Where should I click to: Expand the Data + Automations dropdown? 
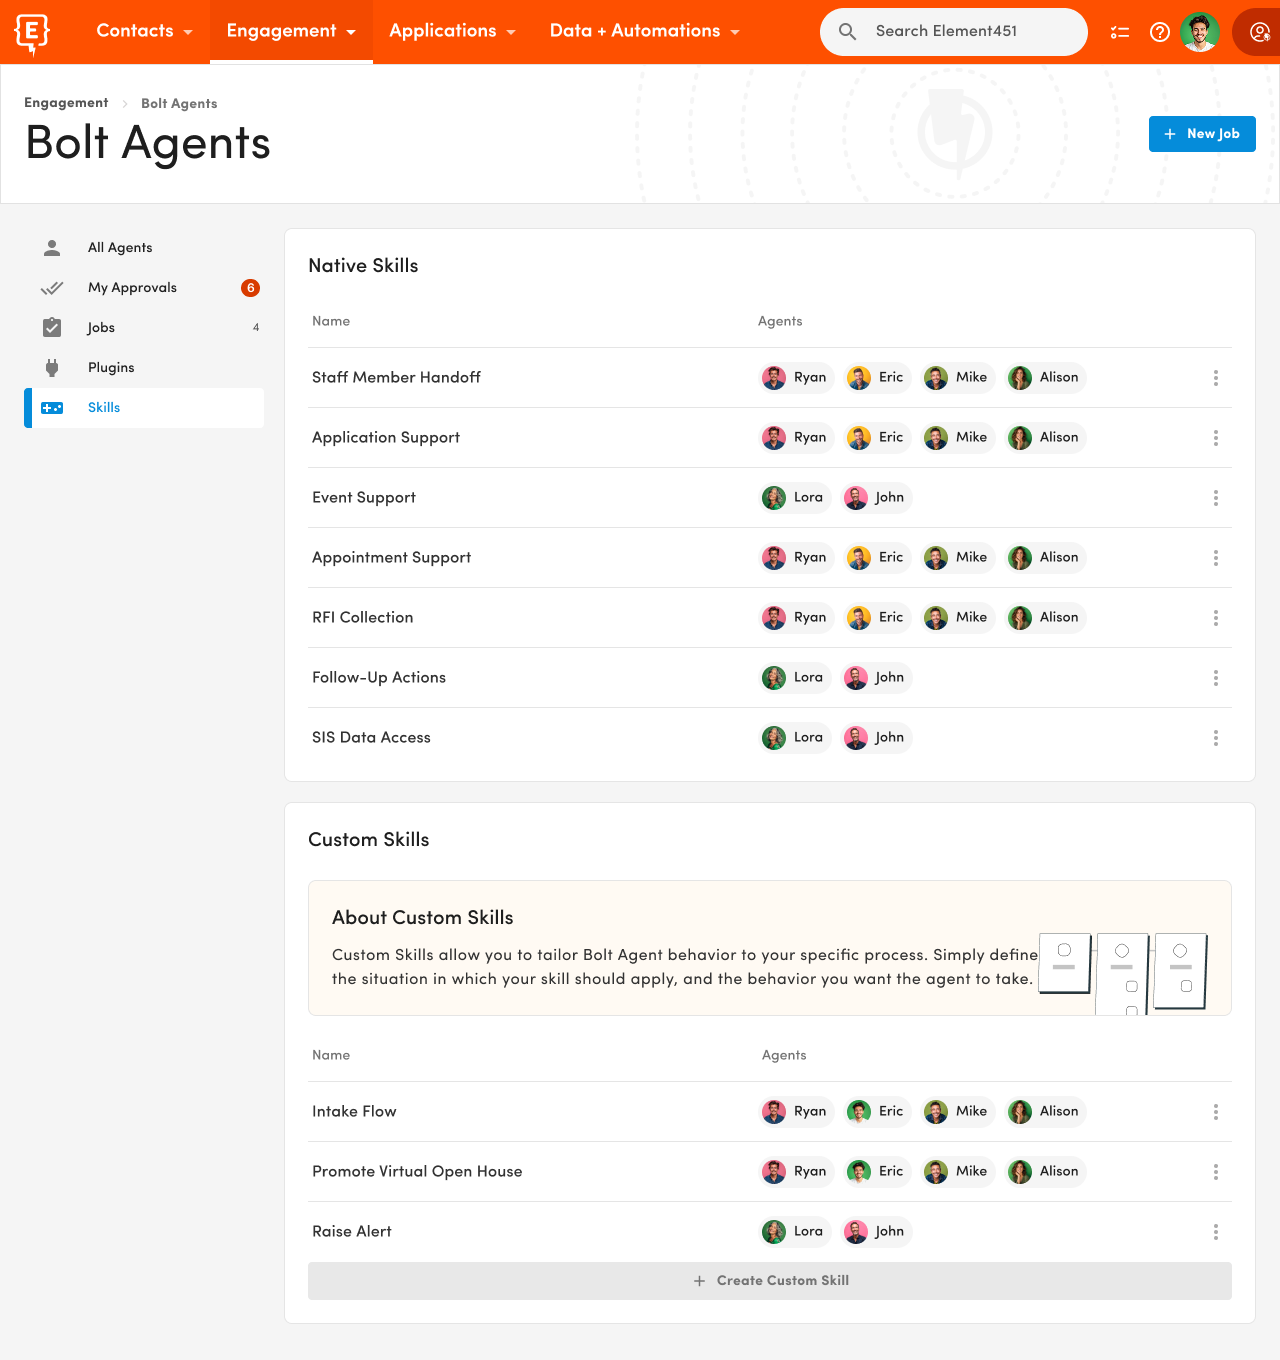[x=645, y=31]
